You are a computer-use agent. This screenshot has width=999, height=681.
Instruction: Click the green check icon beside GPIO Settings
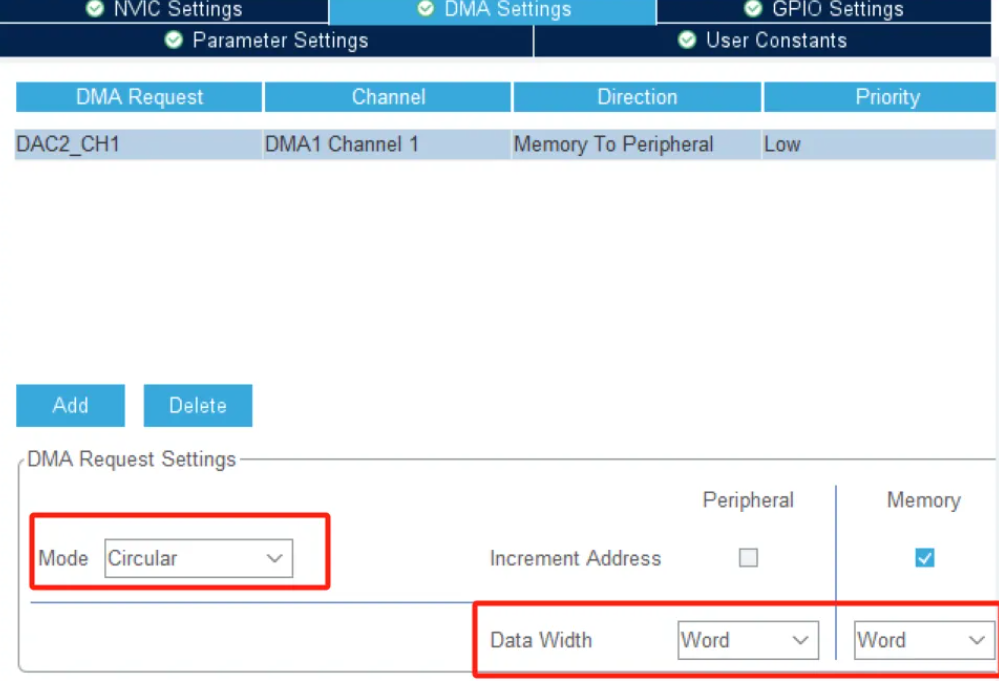click(753, 9)
